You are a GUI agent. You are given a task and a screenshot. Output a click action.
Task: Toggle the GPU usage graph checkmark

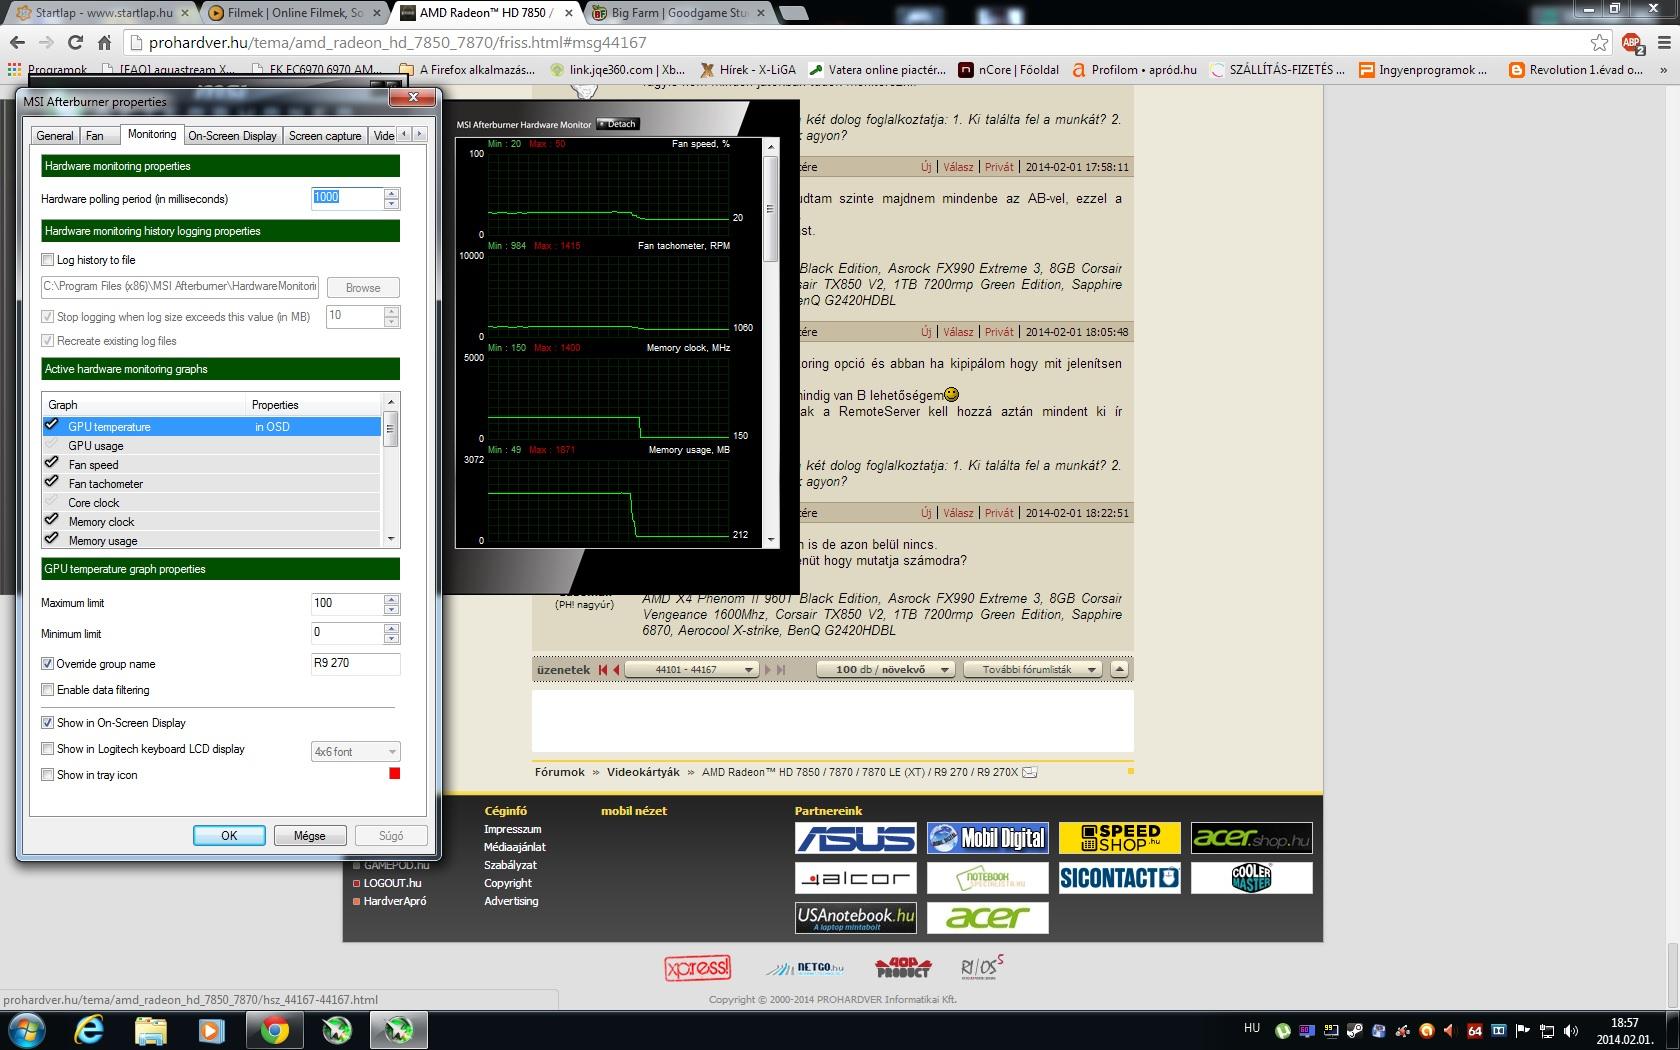52,445
